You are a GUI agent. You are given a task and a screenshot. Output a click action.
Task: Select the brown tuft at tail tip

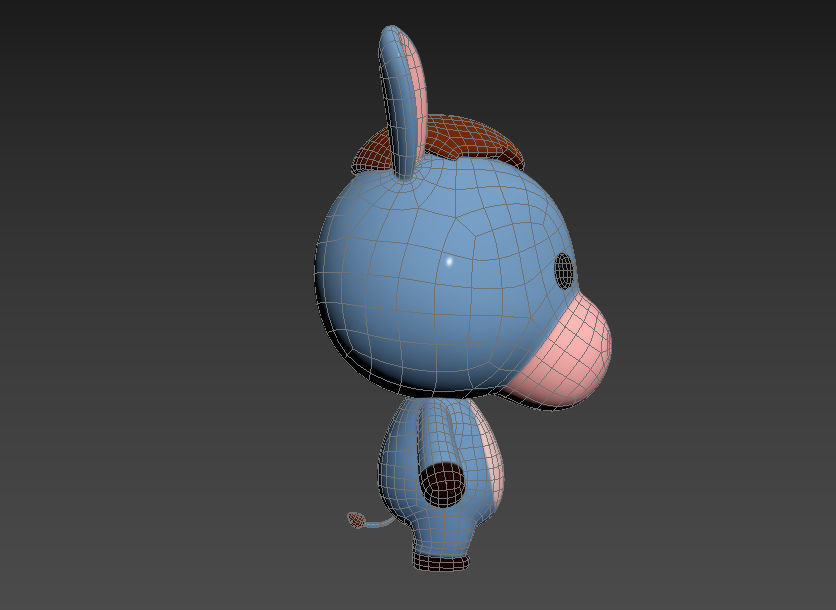coord(356,519)
